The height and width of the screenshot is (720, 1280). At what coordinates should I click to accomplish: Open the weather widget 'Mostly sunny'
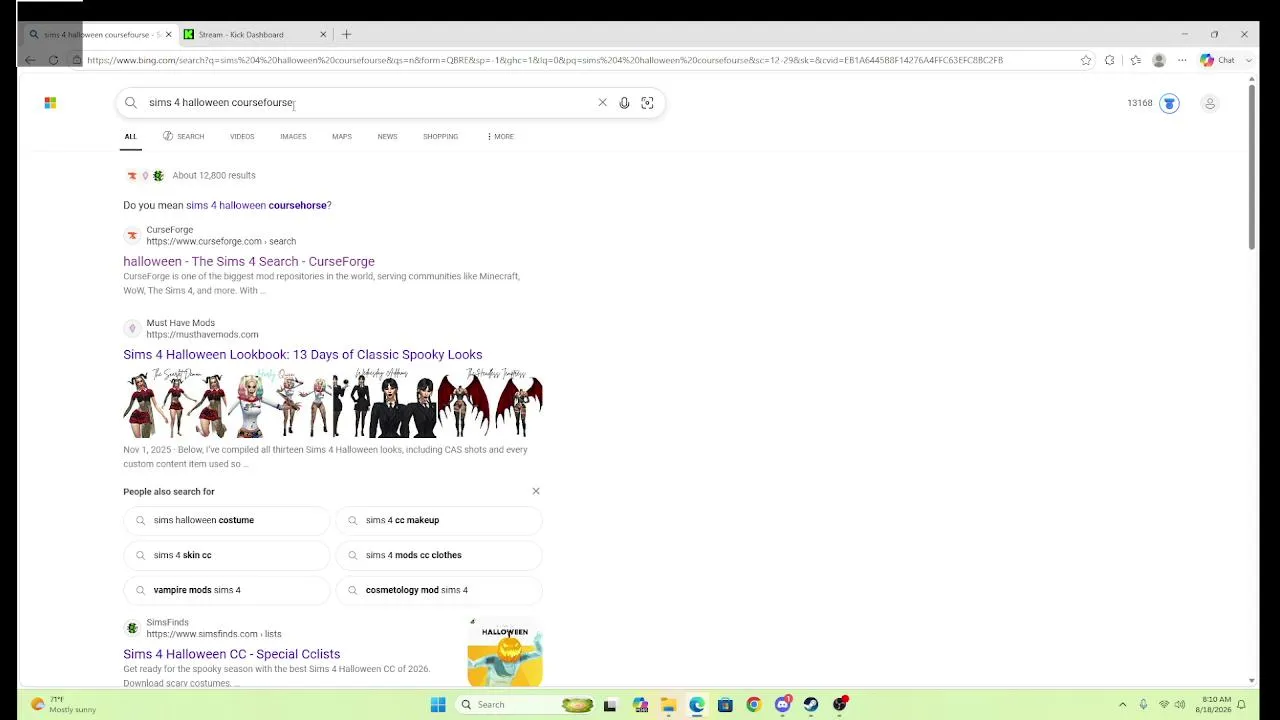[63, 705]
